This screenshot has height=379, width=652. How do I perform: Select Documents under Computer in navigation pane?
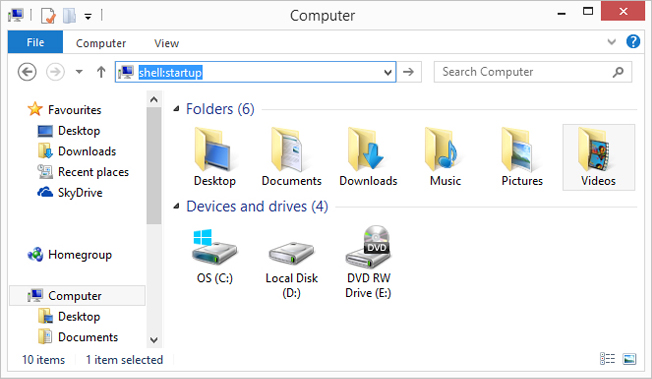[78, 337]
